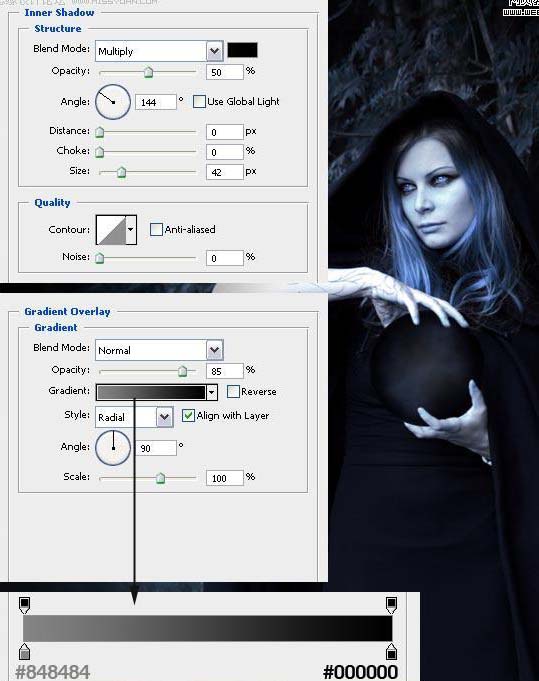Click the Choke slider handle
539x681 pixels.
click(99, 152)
